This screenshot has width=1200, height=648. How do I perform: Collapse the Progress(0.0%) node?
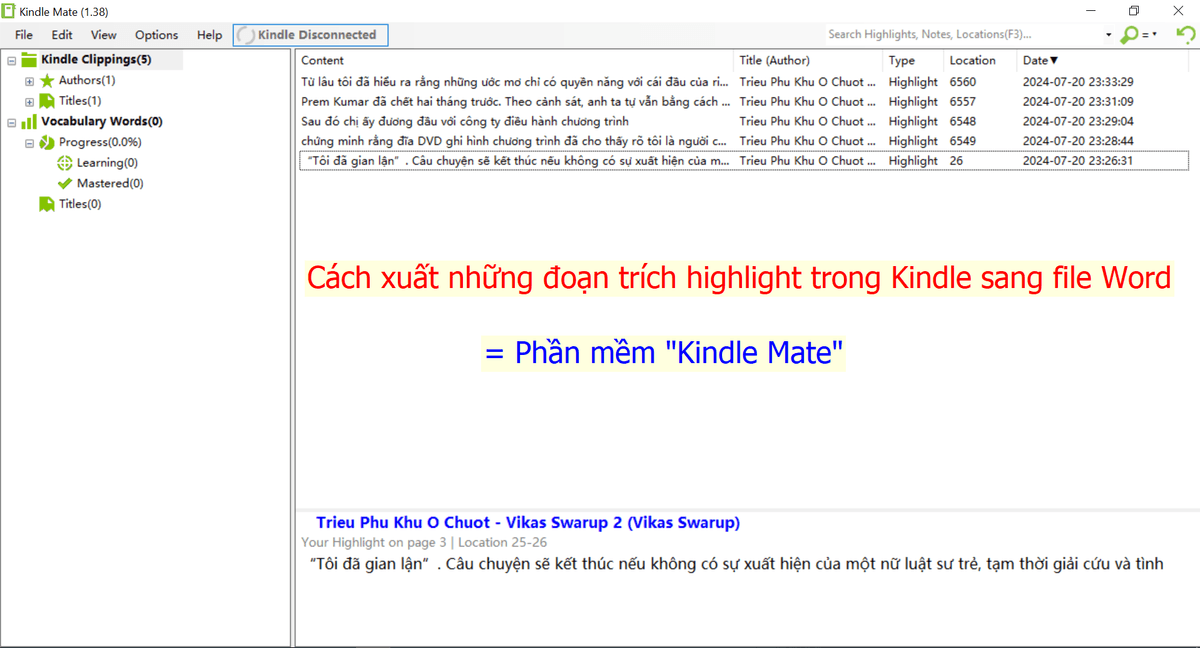(30, 142)
